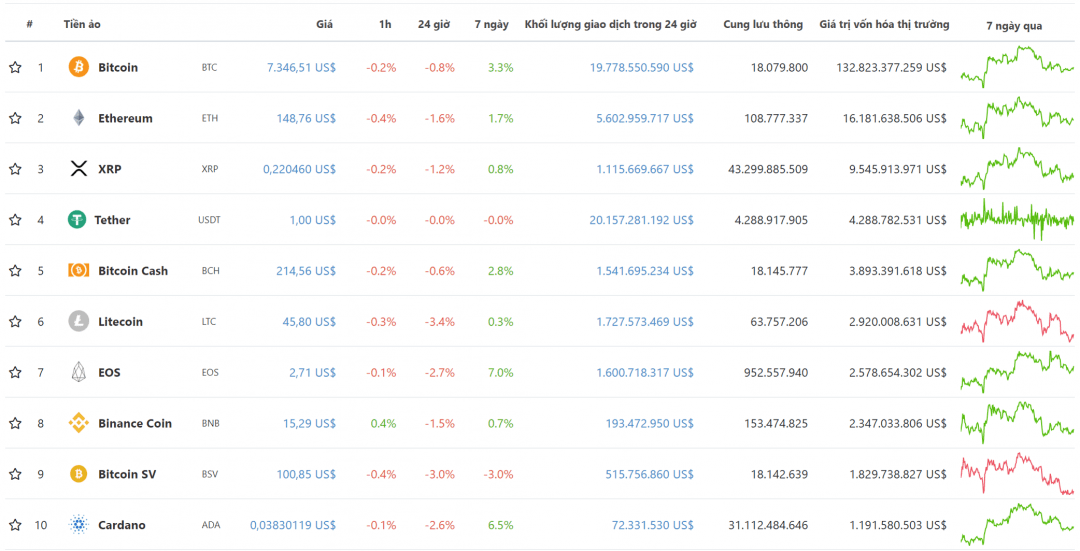Select XRP supply 43.299.885.509
This screenshot has width=1080, height=551.
point(768,169)
